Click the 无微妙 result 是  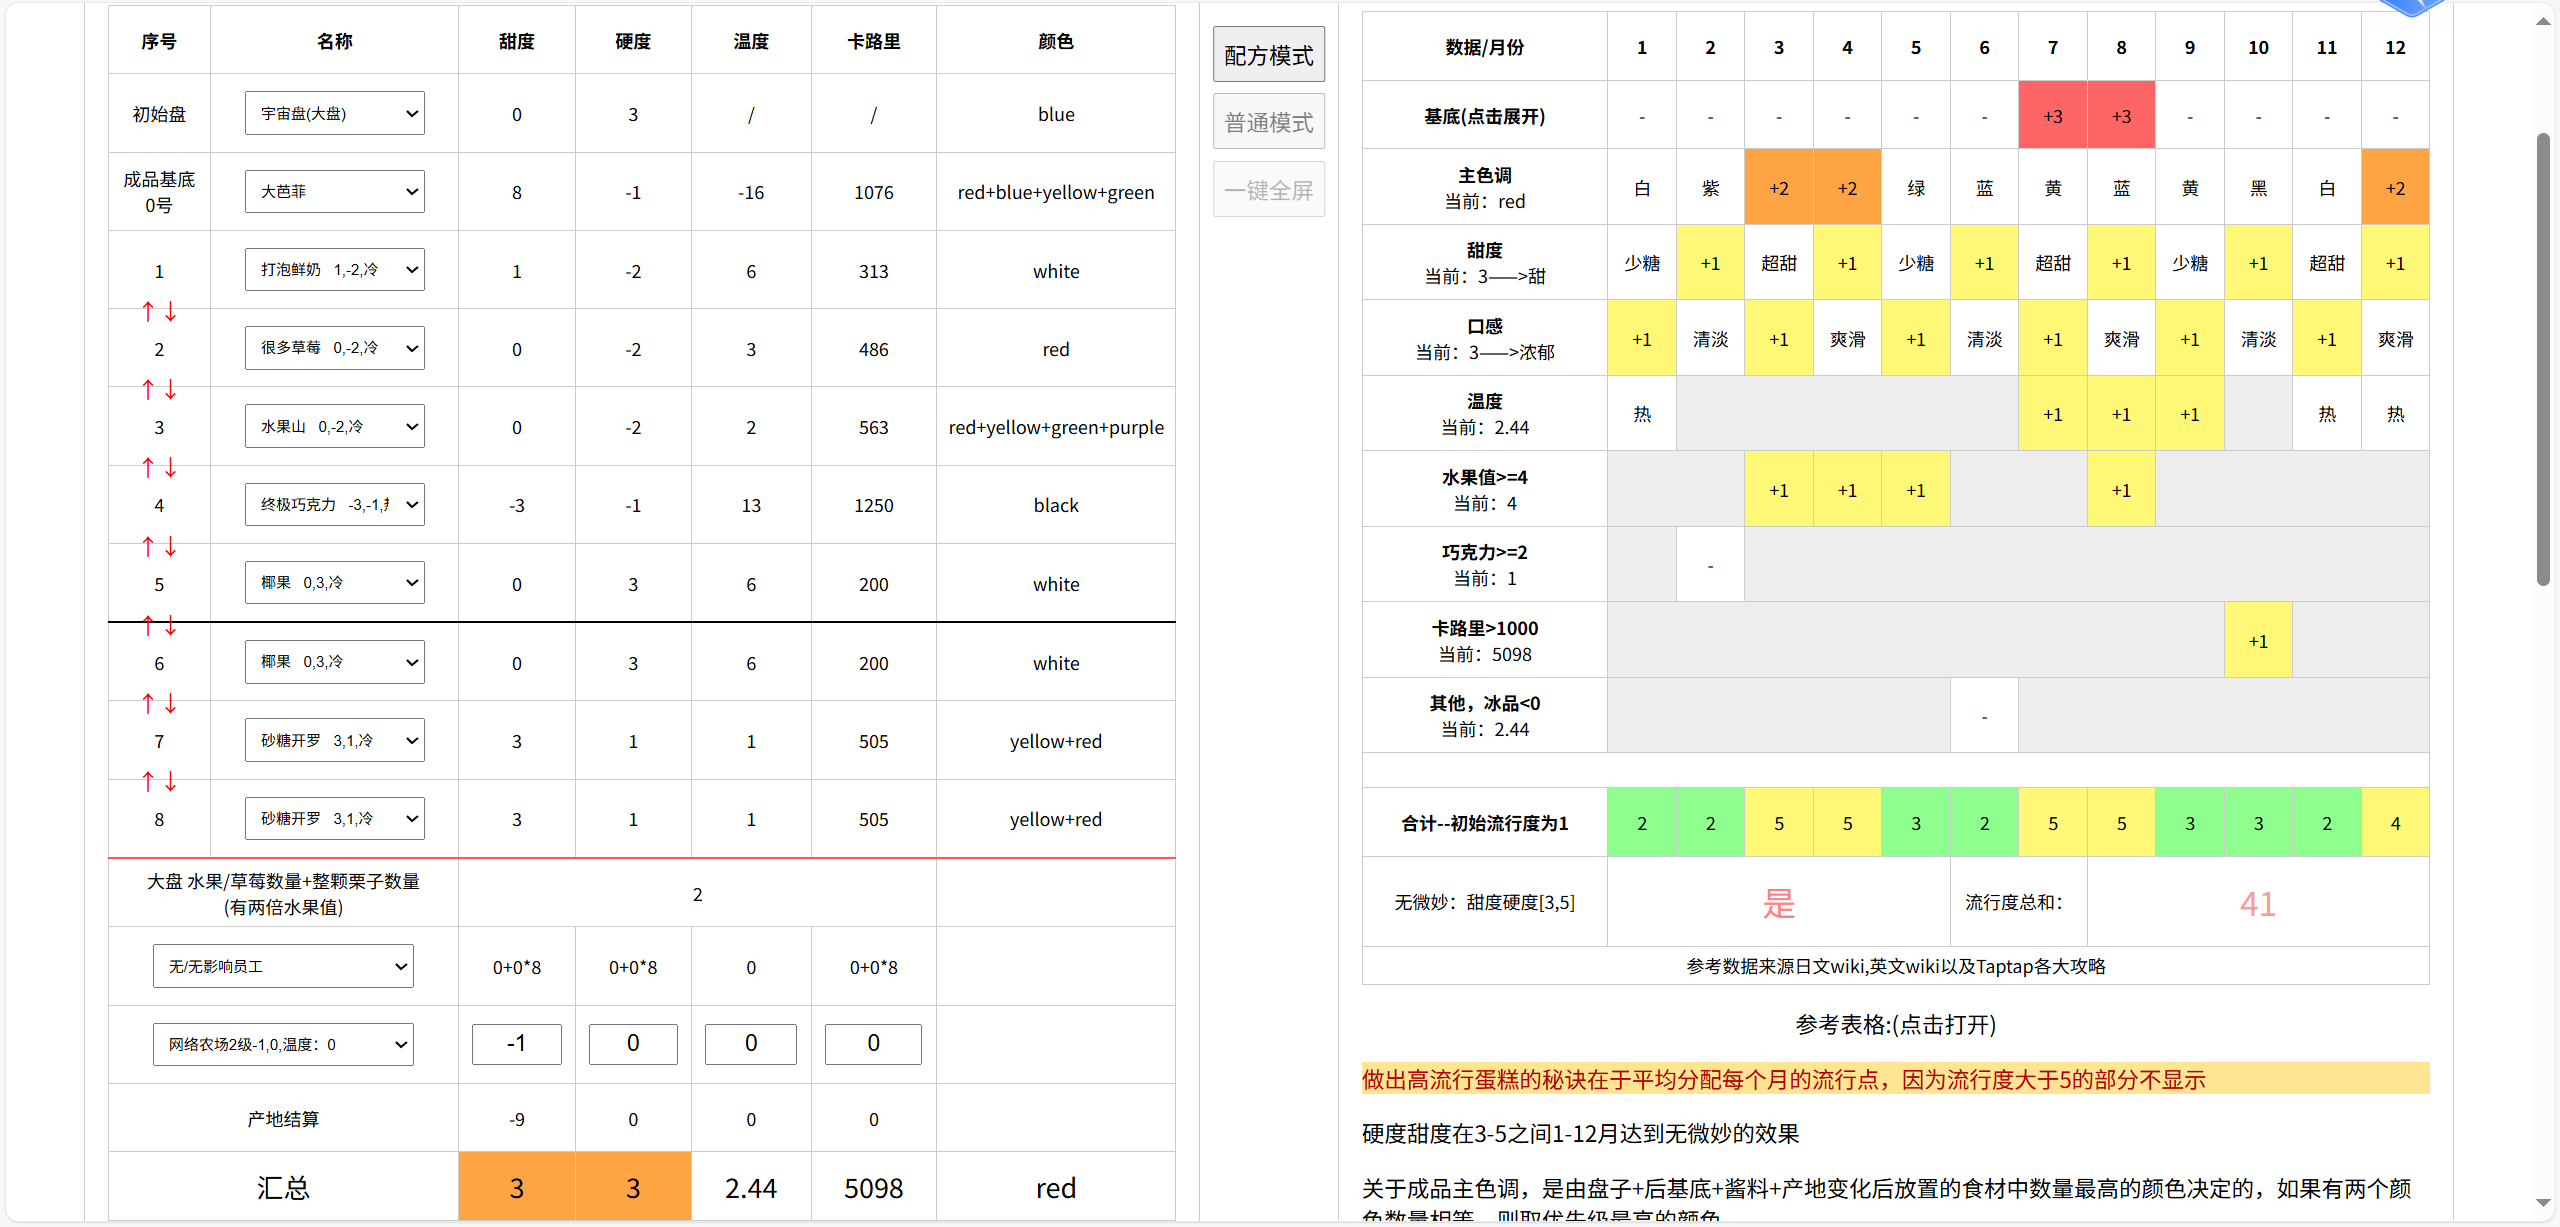(1778, 903)
